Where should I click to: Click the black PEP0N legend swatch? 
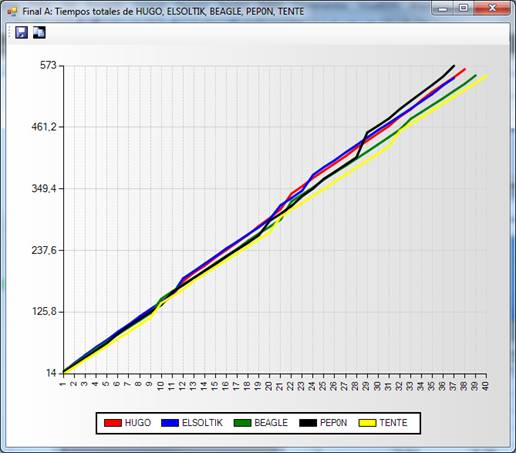point(308,423)
